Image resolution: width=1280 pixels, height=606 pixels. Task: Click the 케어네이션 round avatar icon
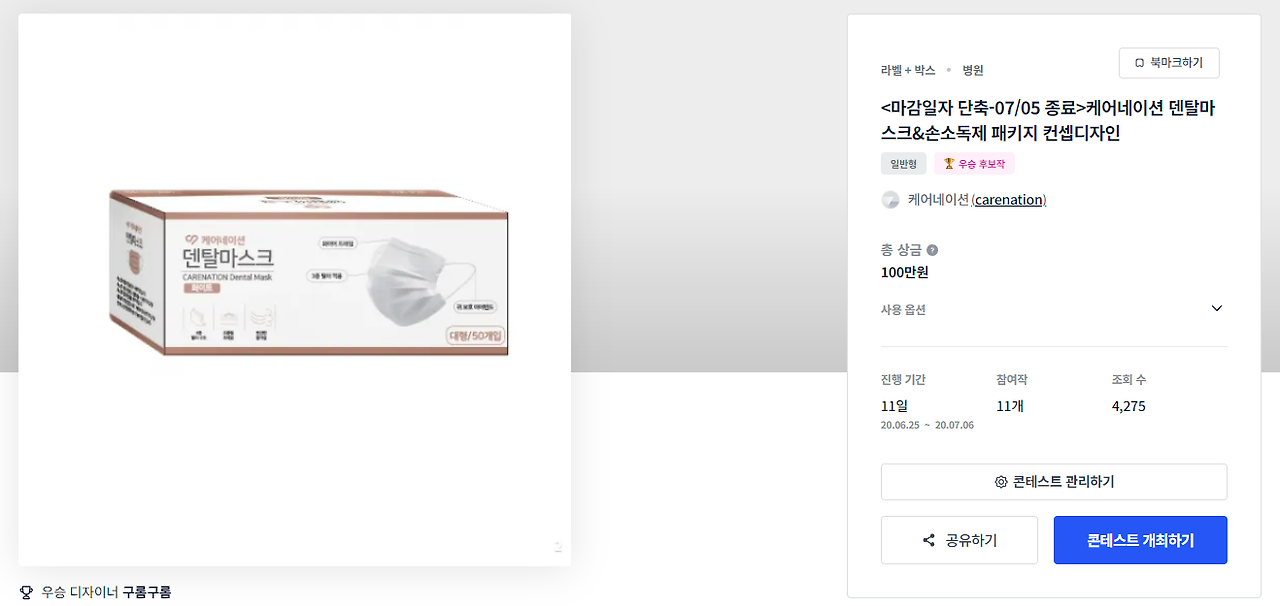point(890,200)
